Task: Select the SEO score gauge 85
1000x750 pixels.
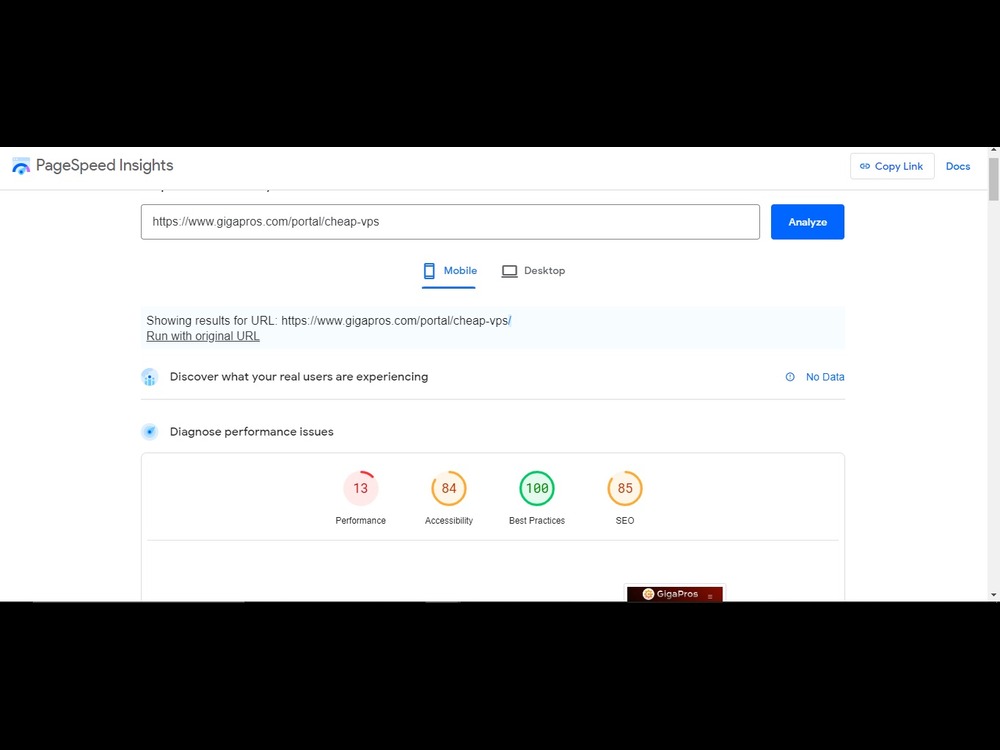Action: coord(625,489)
